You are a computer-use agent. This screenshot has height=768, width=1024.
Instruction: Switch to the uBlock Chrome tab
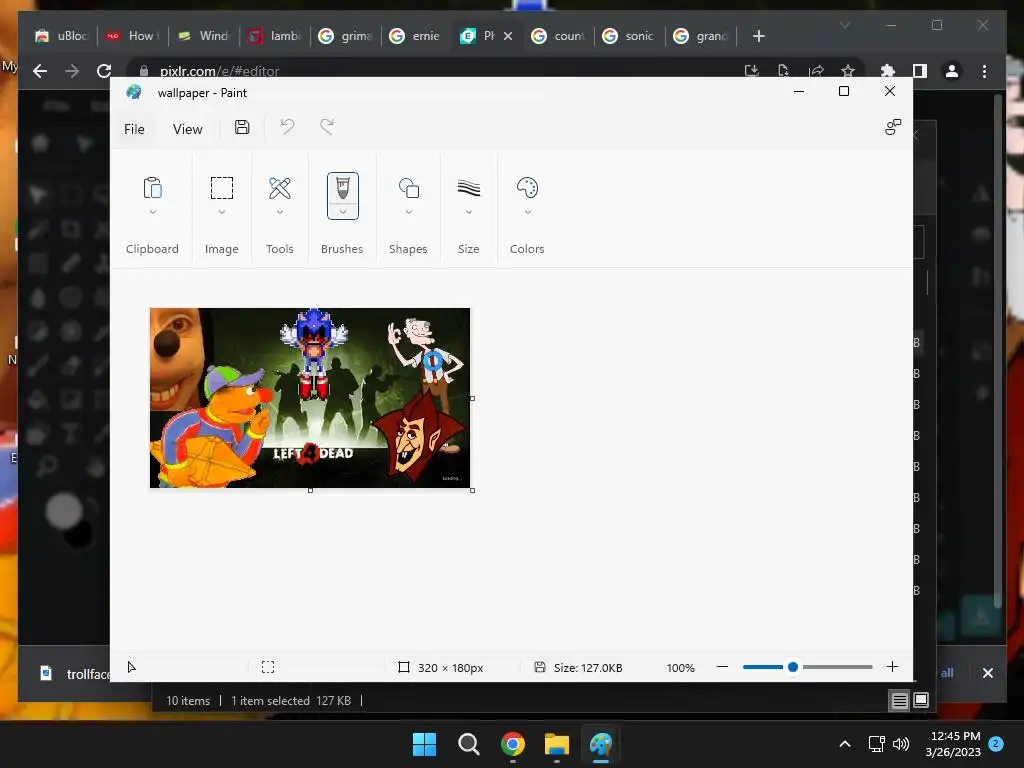tap(61, 36)
